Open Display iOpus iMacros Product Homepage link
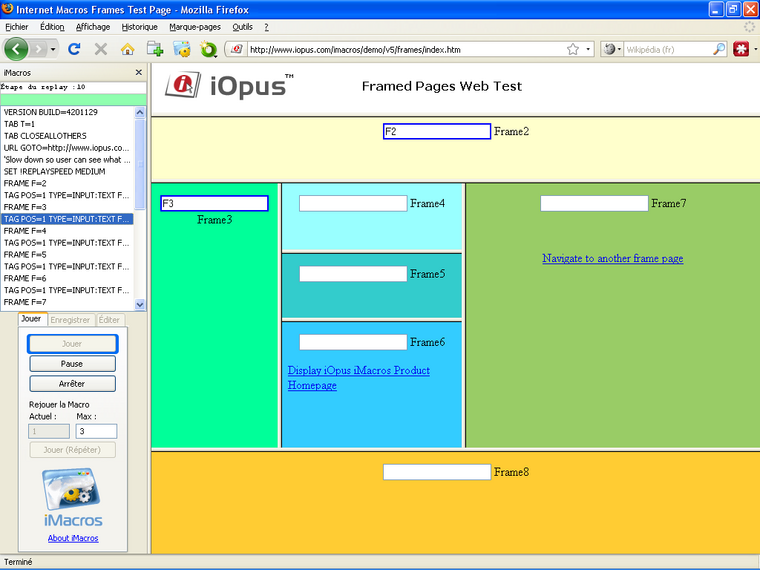760x570 pixels. 359,378
